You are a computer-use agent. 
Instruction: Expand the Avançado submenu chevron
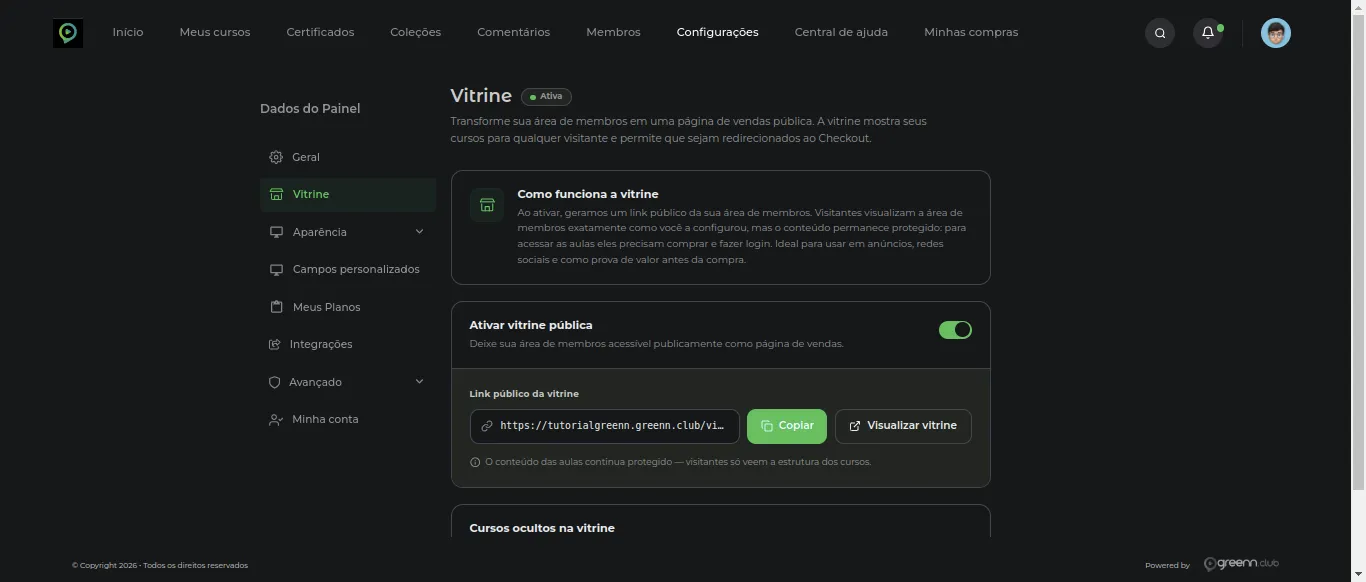[x=419, y=382]
